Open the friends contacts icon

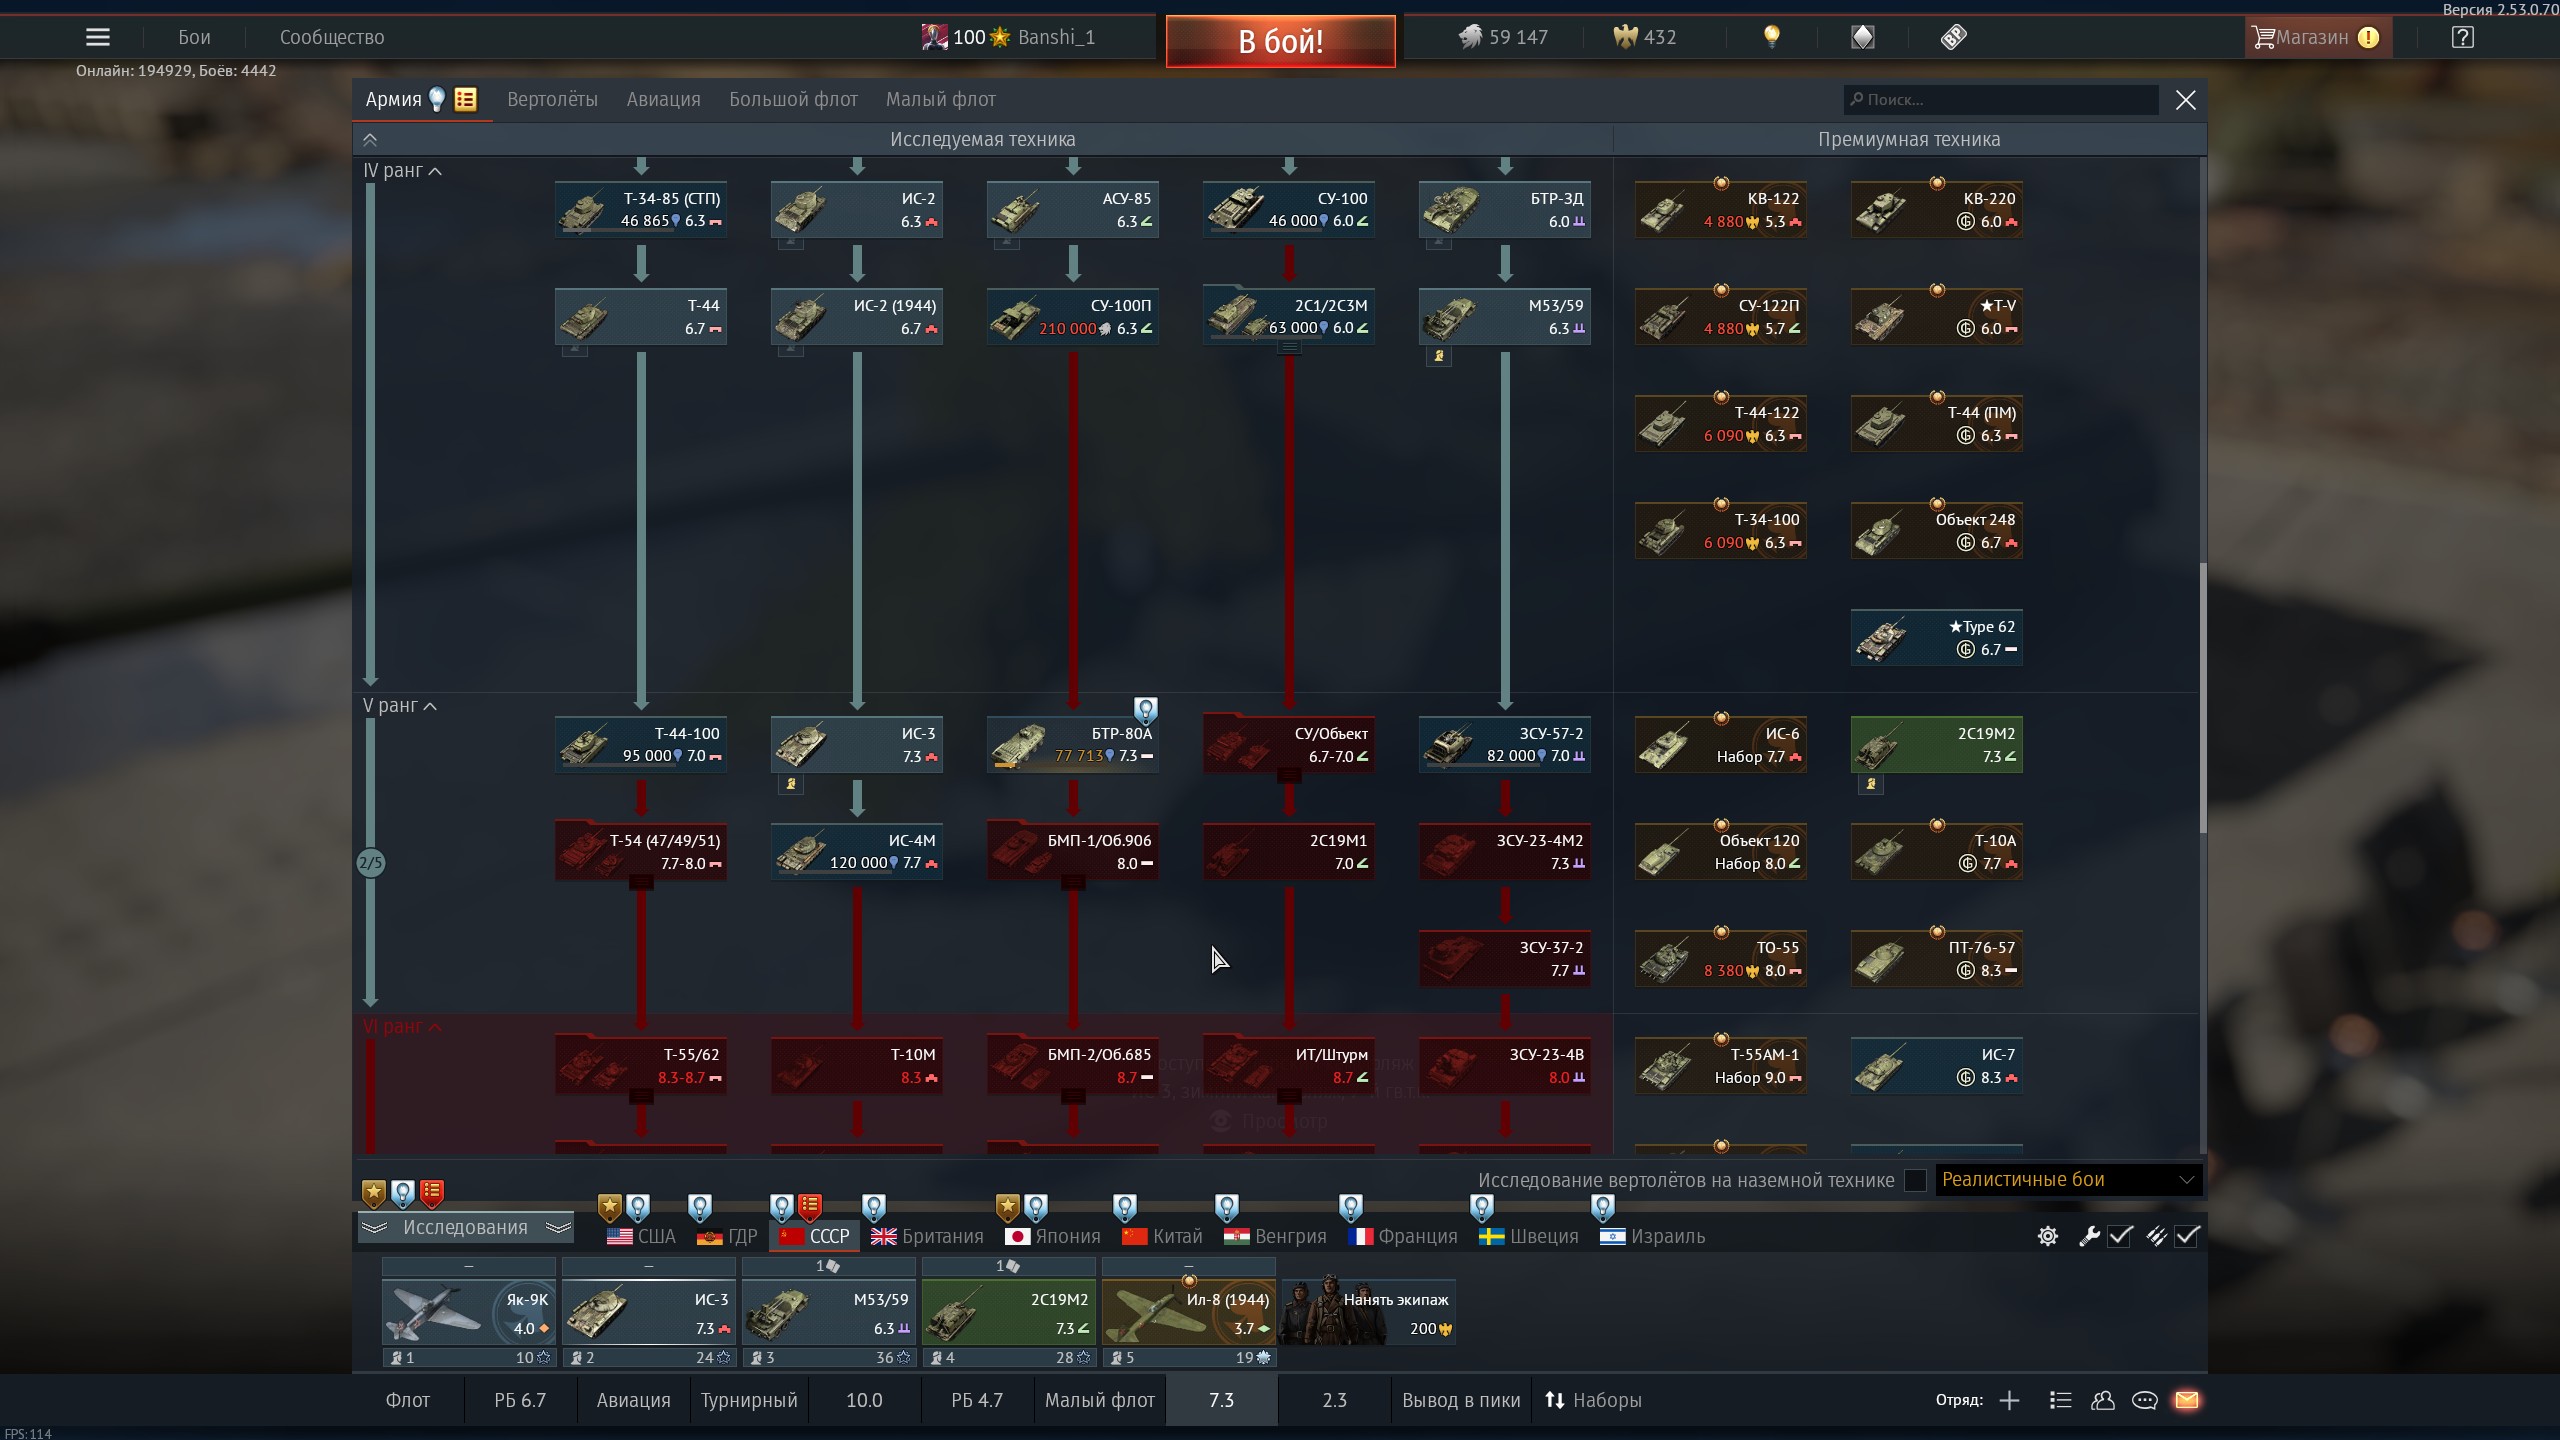[x=2102, y=1400]
